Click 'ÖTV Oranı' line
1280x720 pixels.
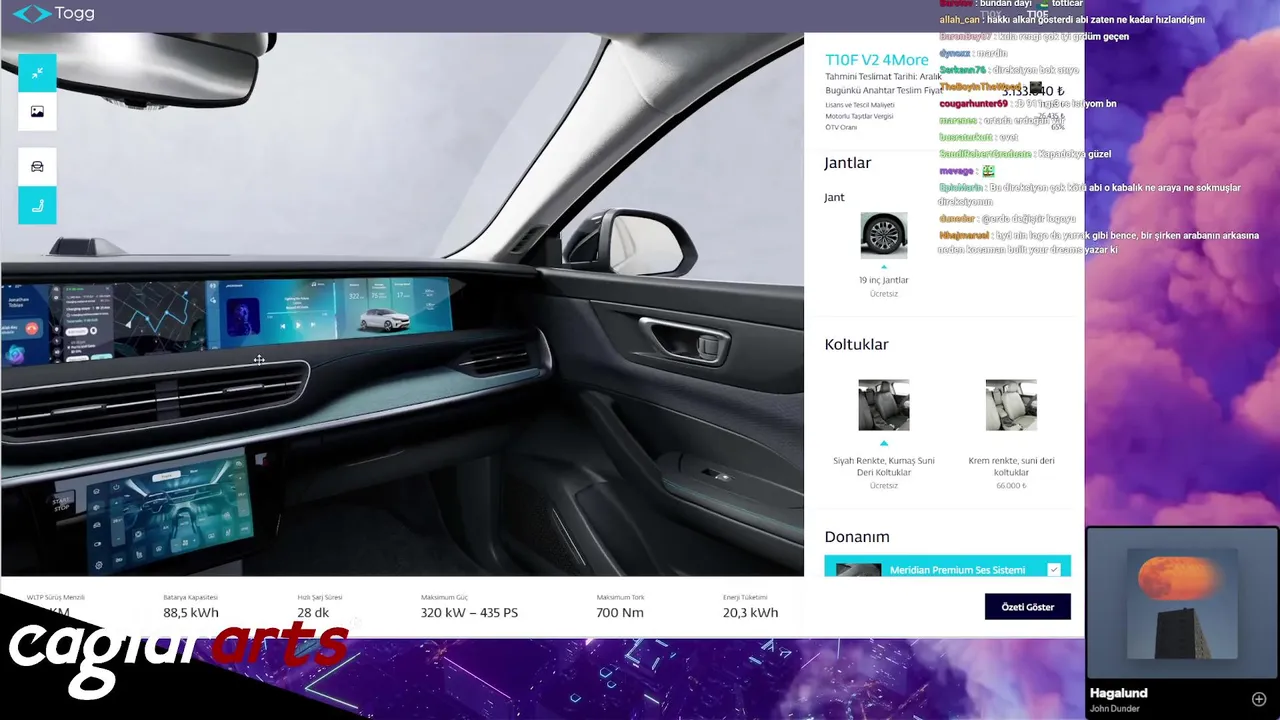pos(841,127)
